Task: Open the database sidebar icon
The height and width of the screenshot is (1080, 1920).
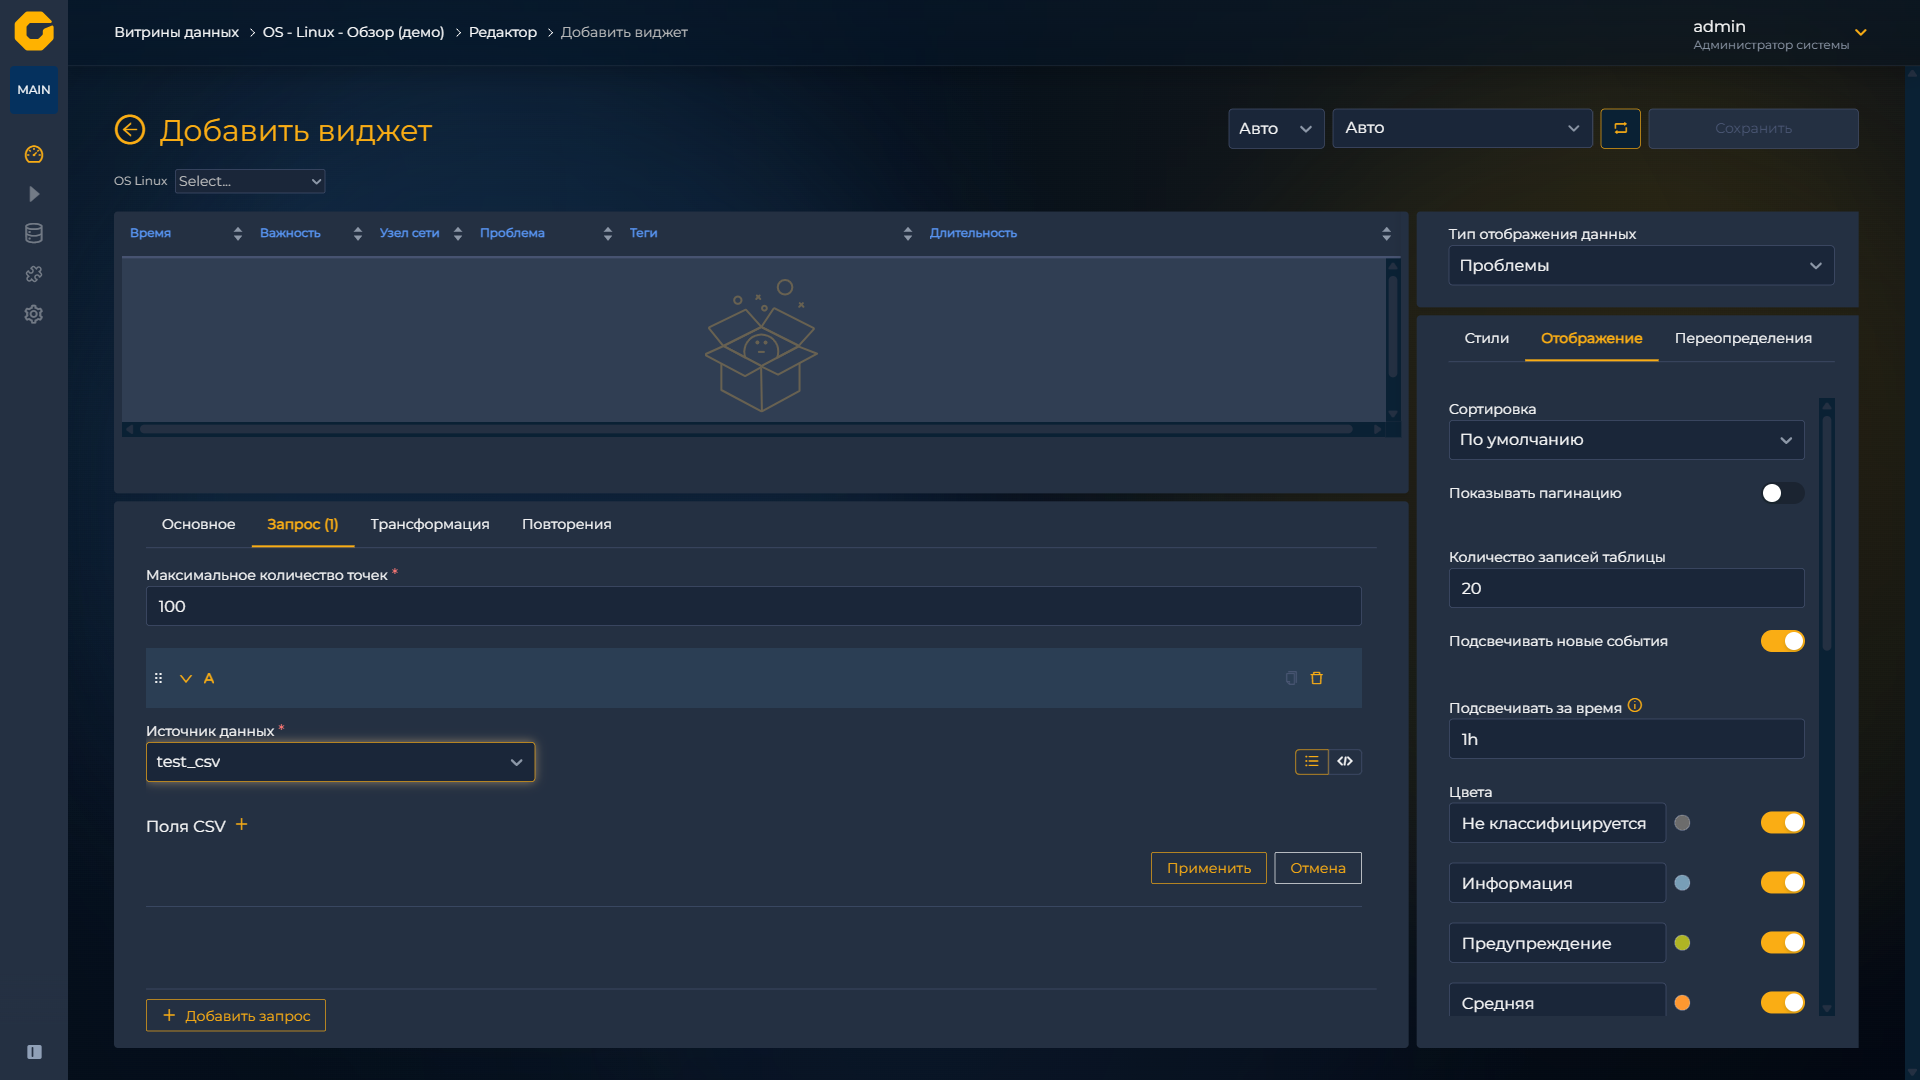Action: [x=34, y=234]
